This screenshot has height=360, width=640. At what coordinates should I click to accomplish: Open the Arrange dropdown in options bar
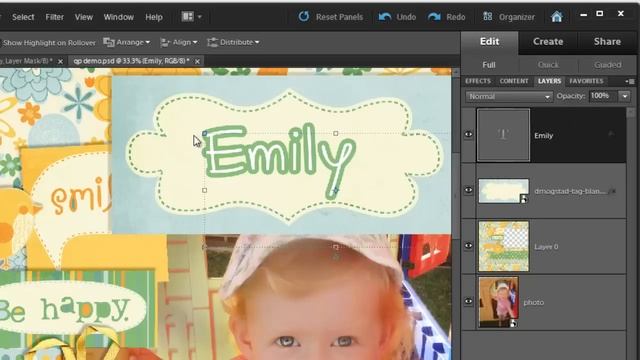(127, 42)
